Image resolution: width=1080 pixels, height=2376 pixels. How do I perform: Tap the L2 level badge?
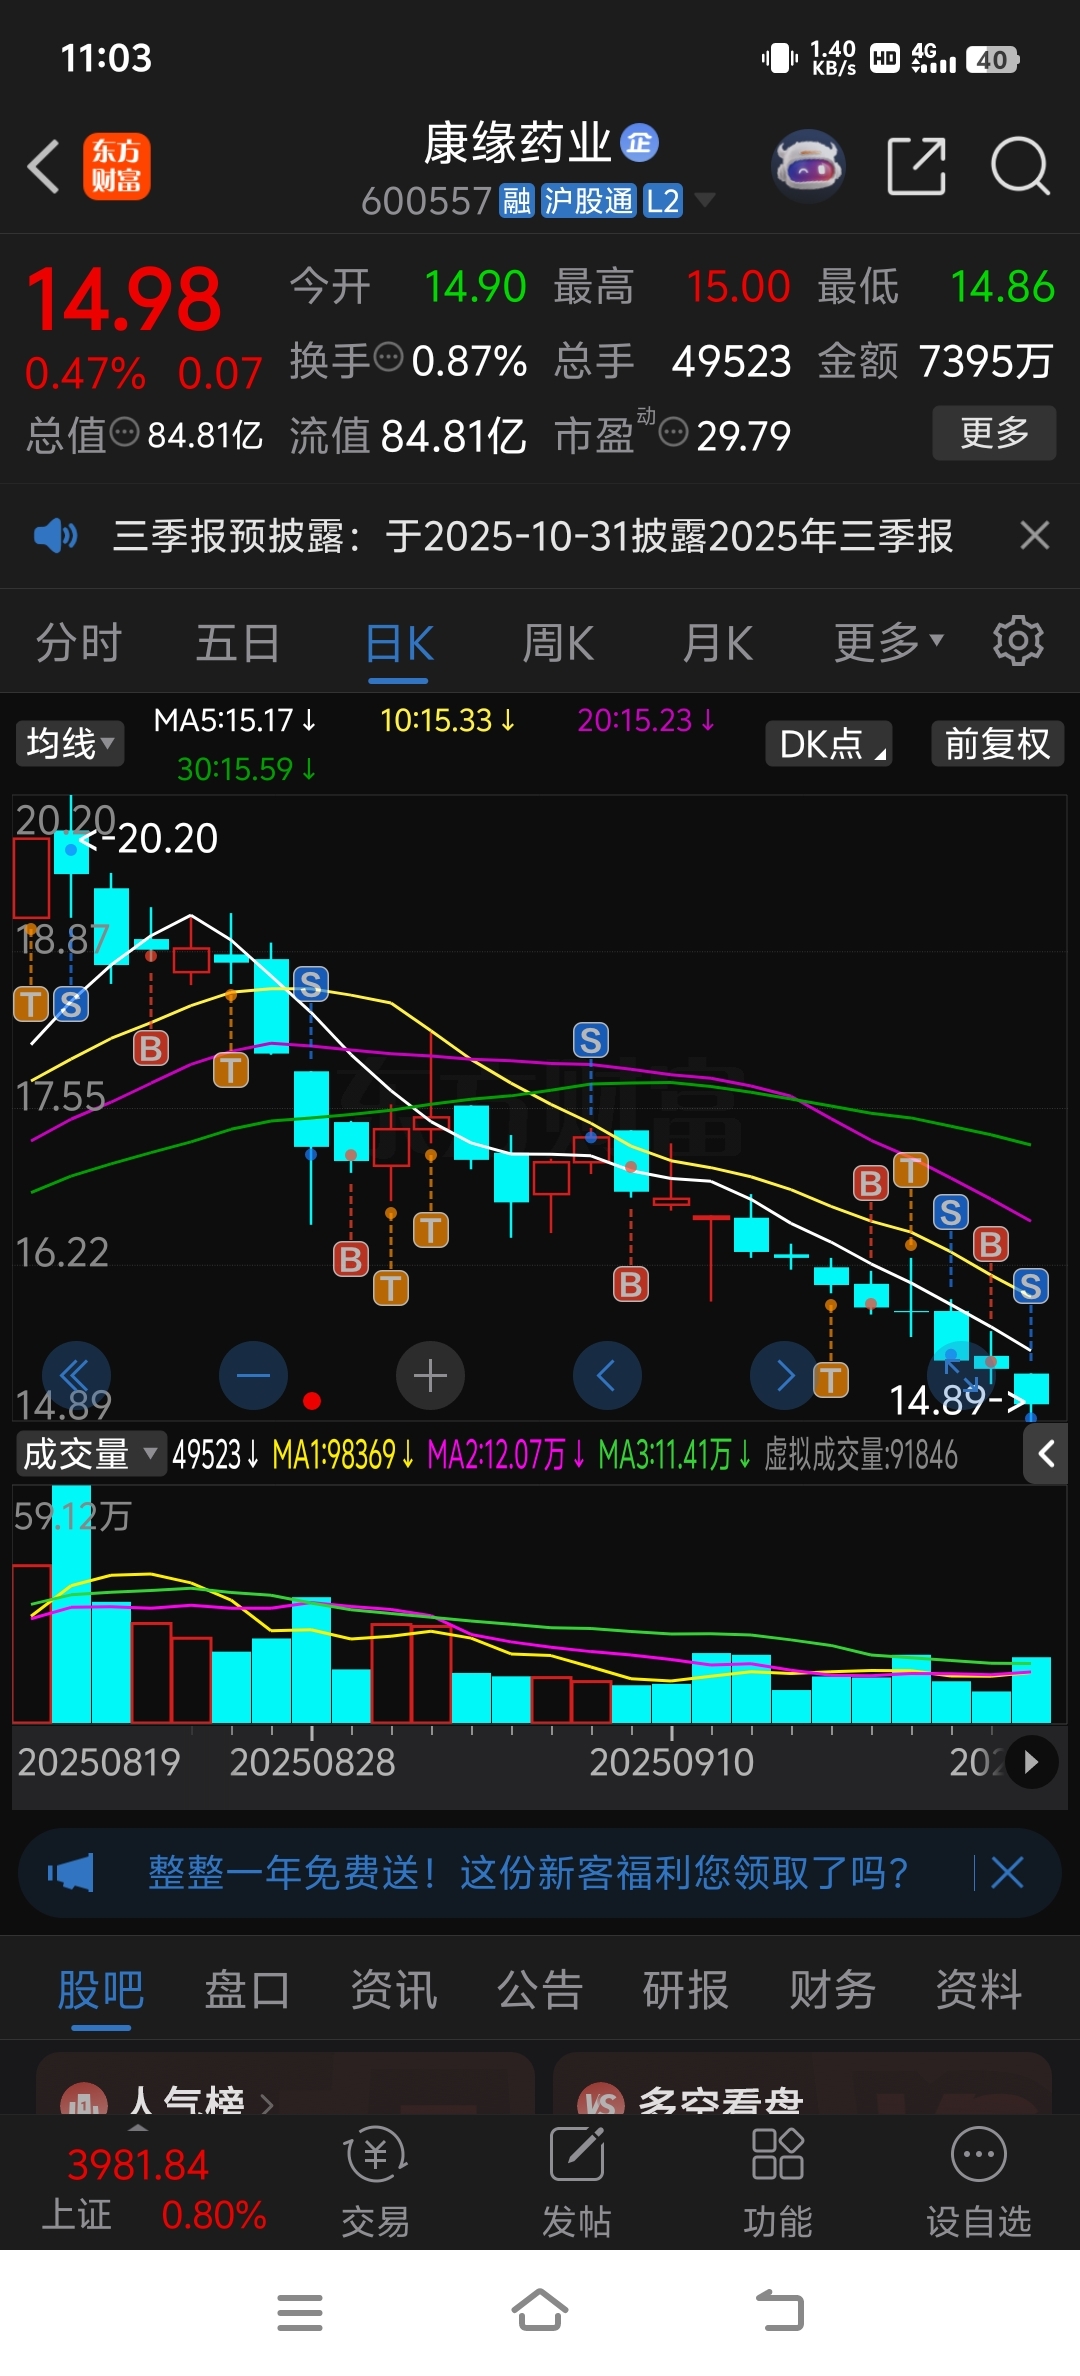pos(662,201)
